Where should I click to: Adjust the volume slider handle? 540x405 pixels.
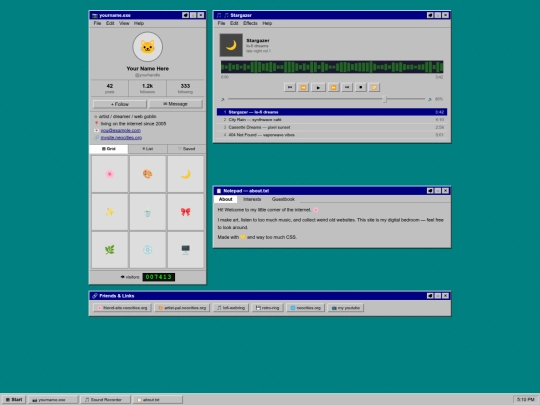(x=384, y=99)
